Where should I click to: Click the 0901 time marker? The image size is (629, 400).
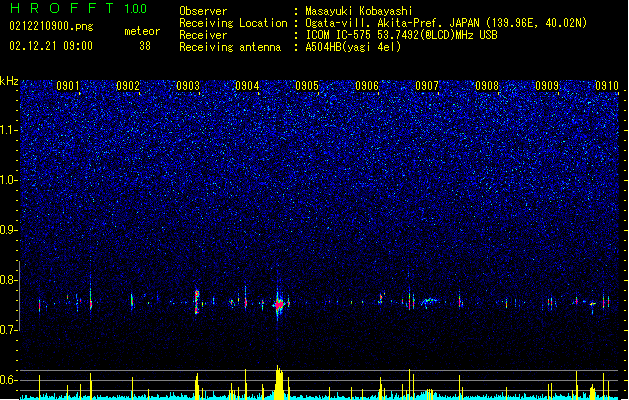pos(67,86)
